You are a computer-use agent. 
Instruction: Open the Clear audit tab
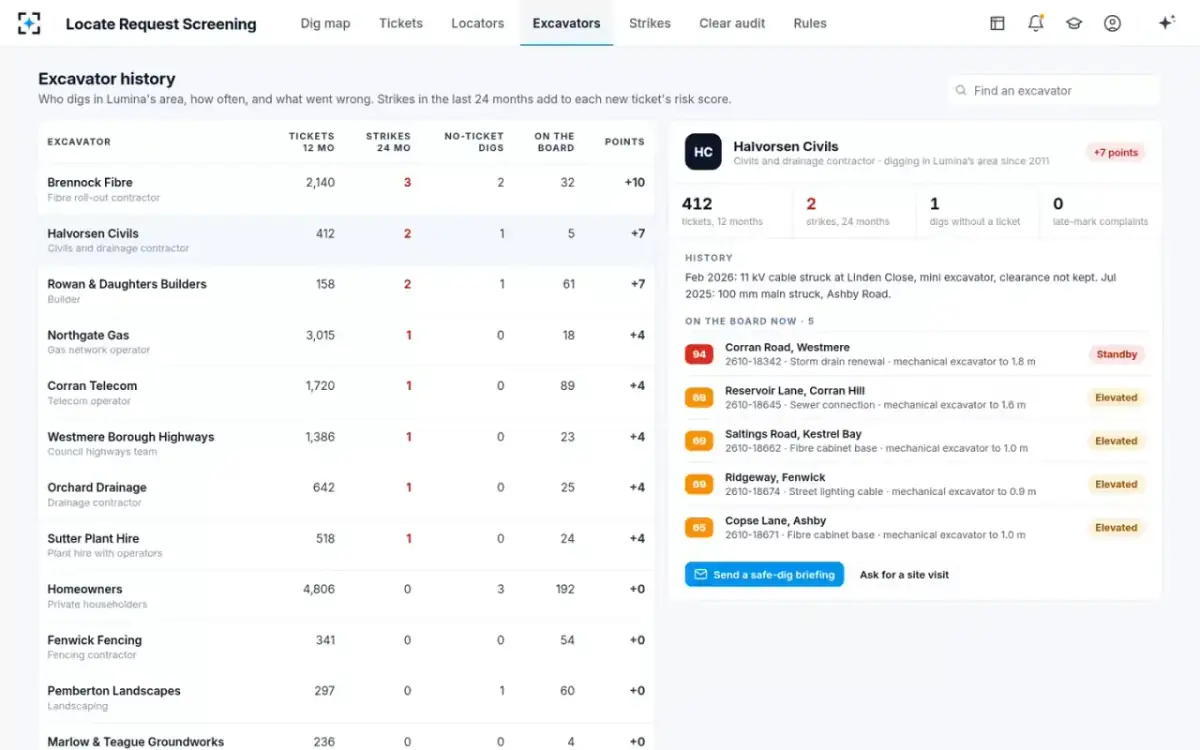[x=732, y=23]
